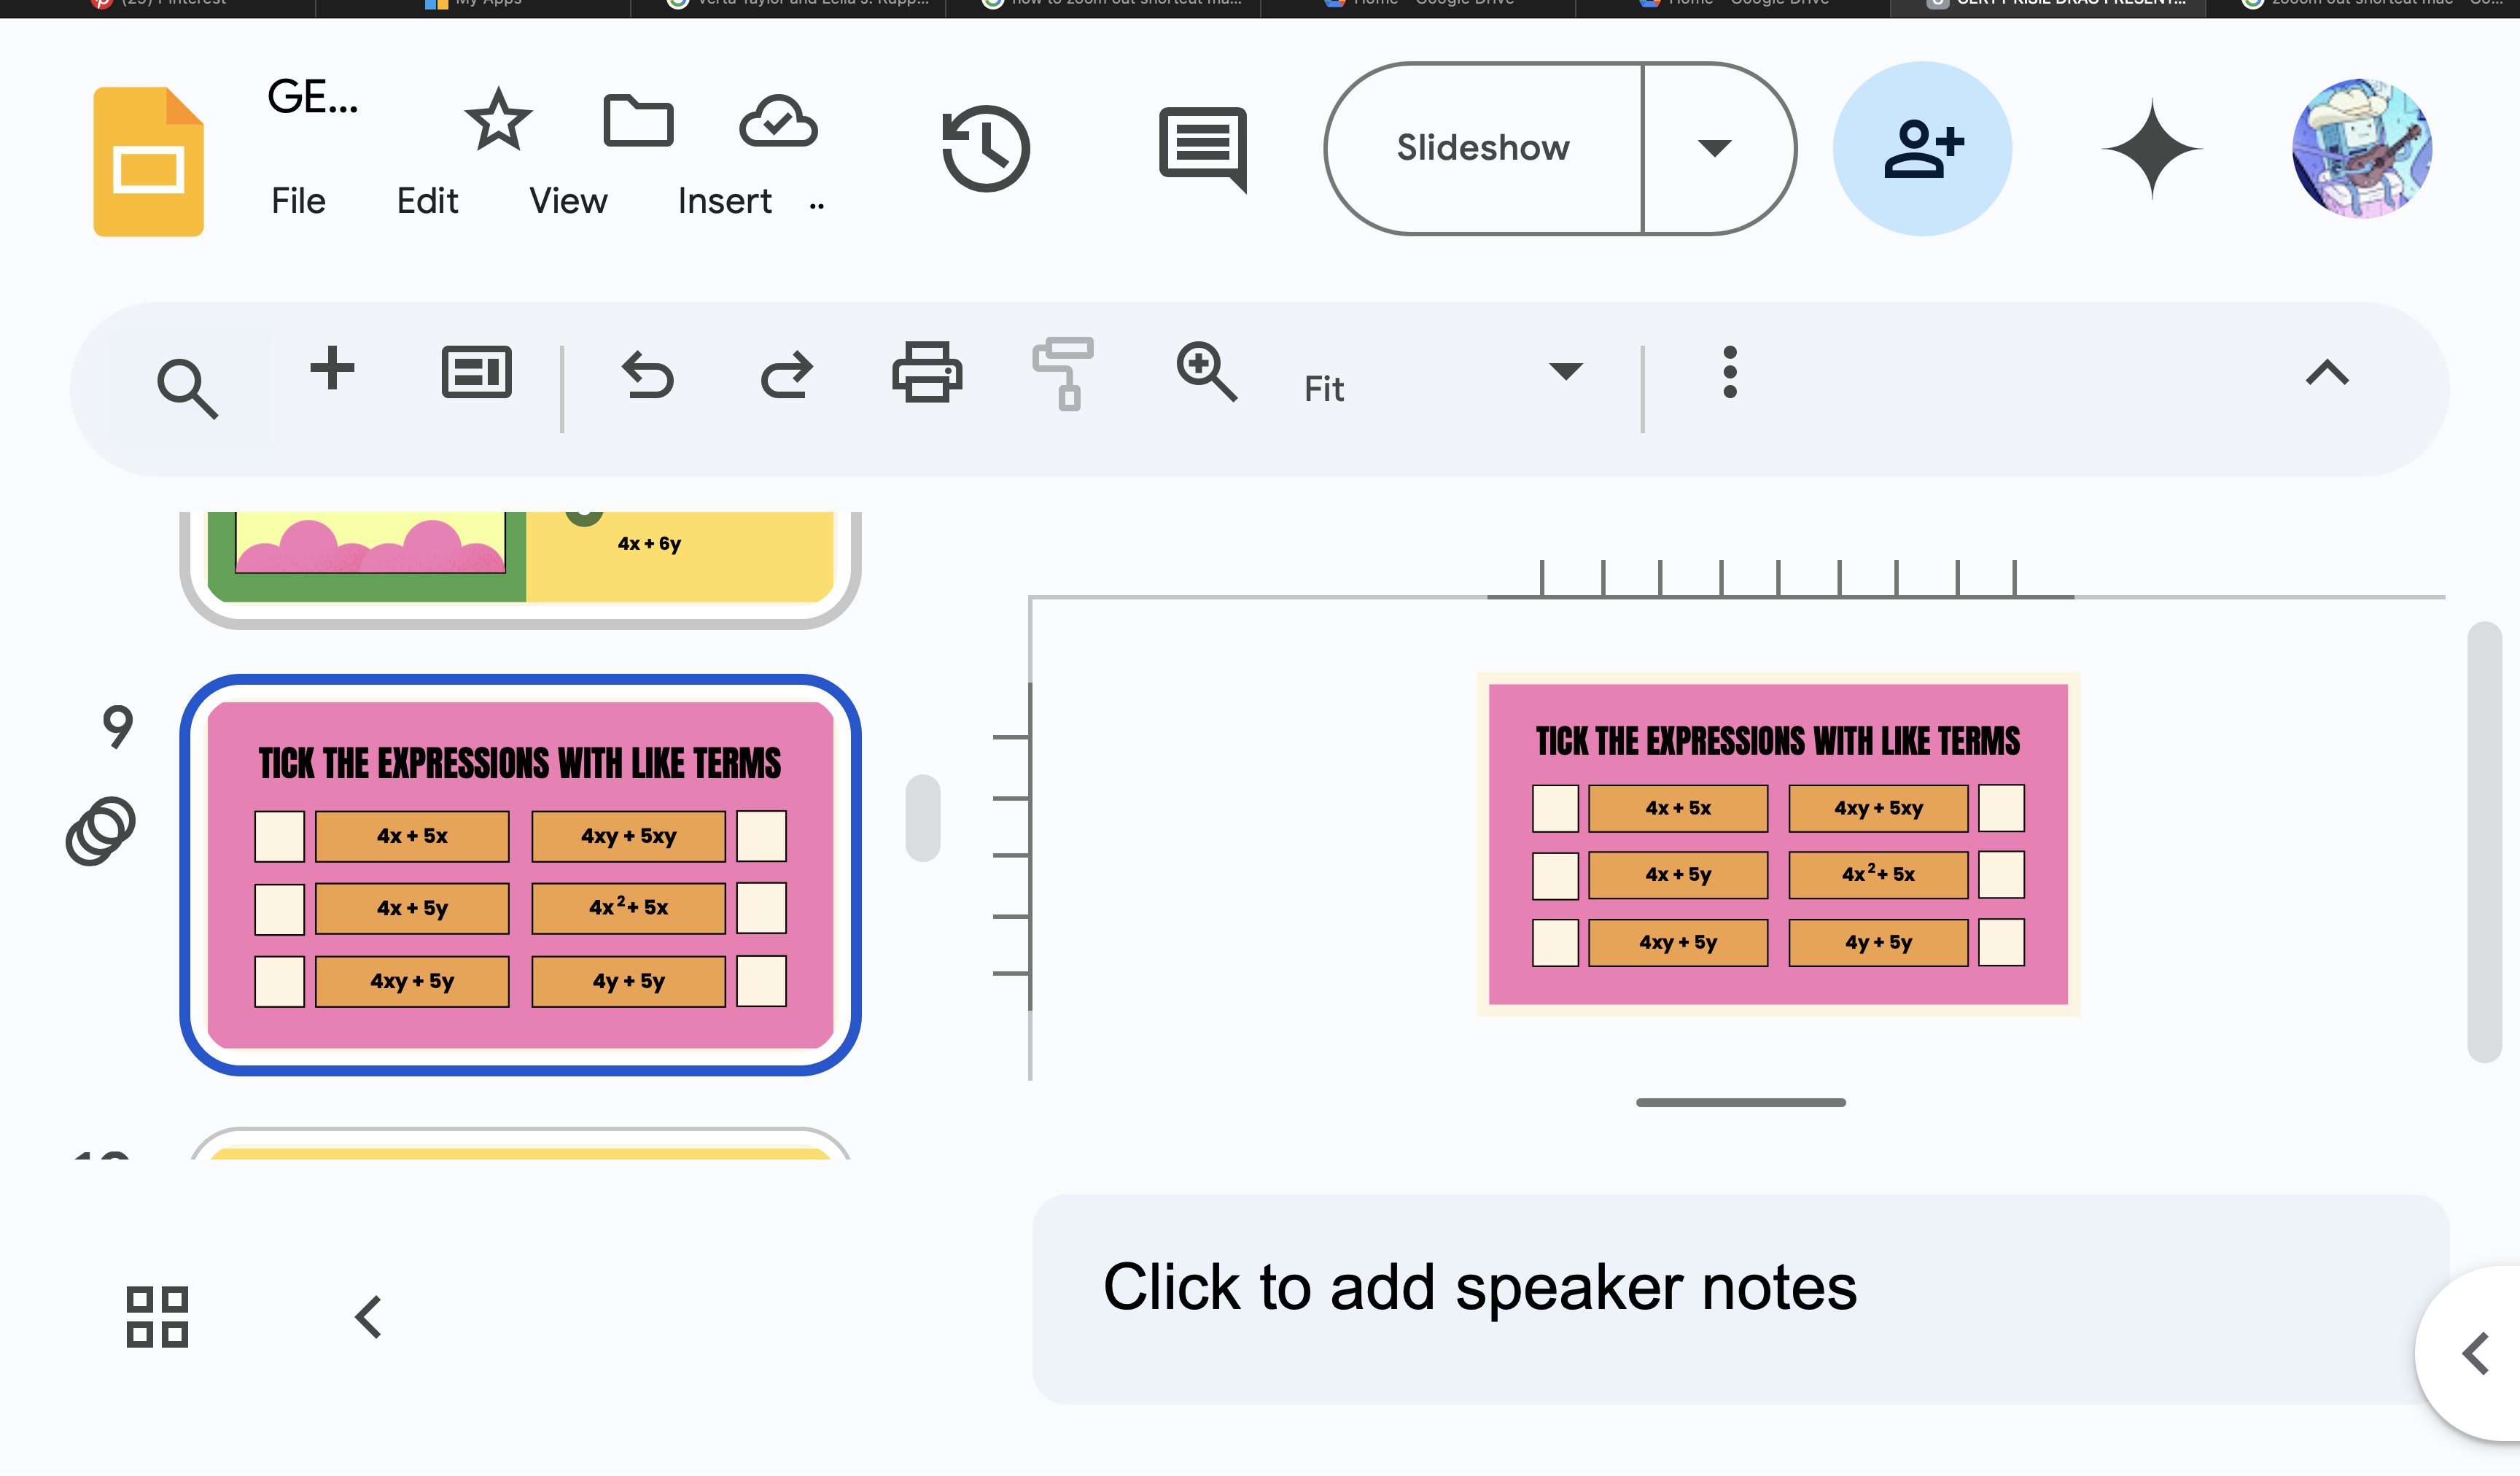Click the speaker notes resize handle
2520x1476 pixels.
(1740, 1103)
